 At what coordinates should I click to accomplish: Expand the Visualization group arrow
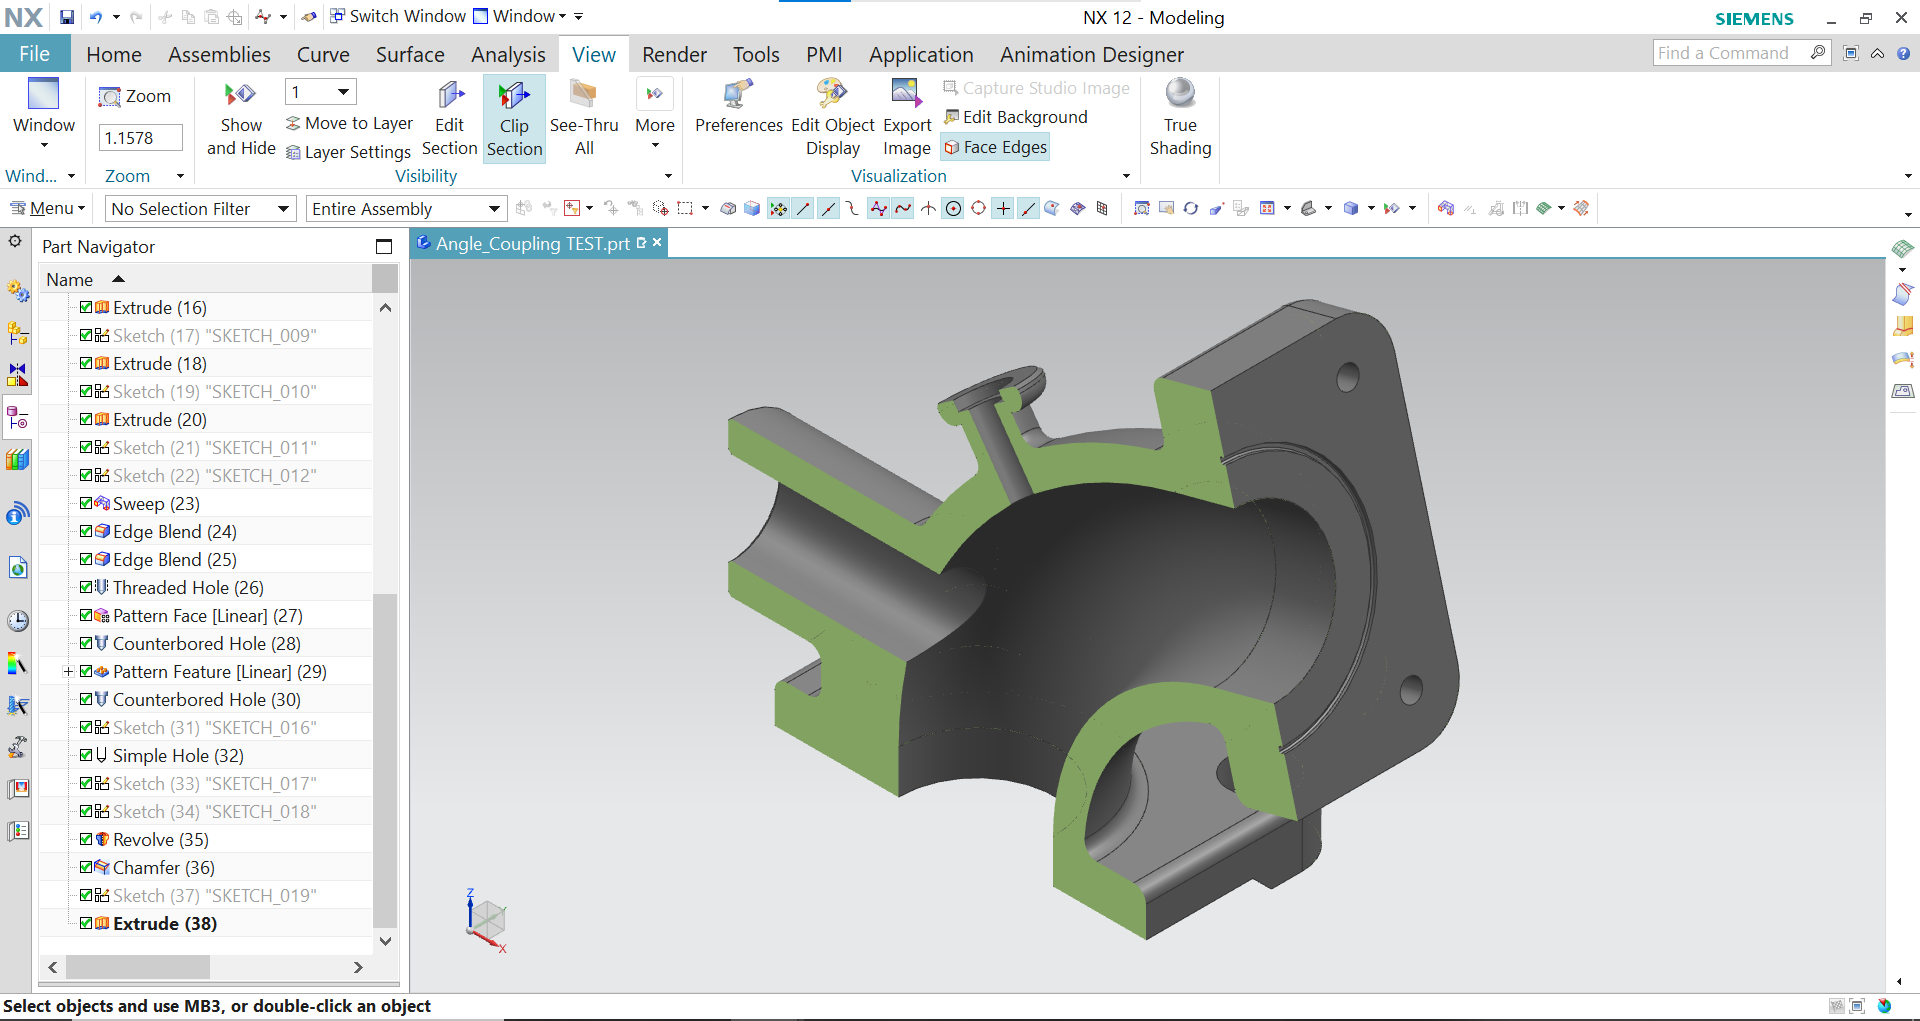pos(1126,176)
